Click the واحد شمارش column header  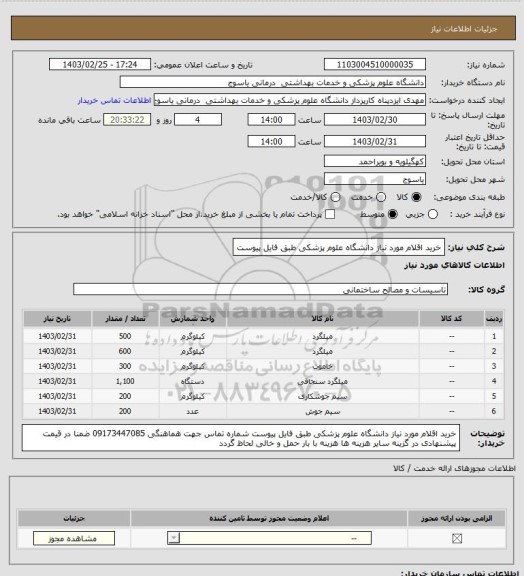(193, 319)
